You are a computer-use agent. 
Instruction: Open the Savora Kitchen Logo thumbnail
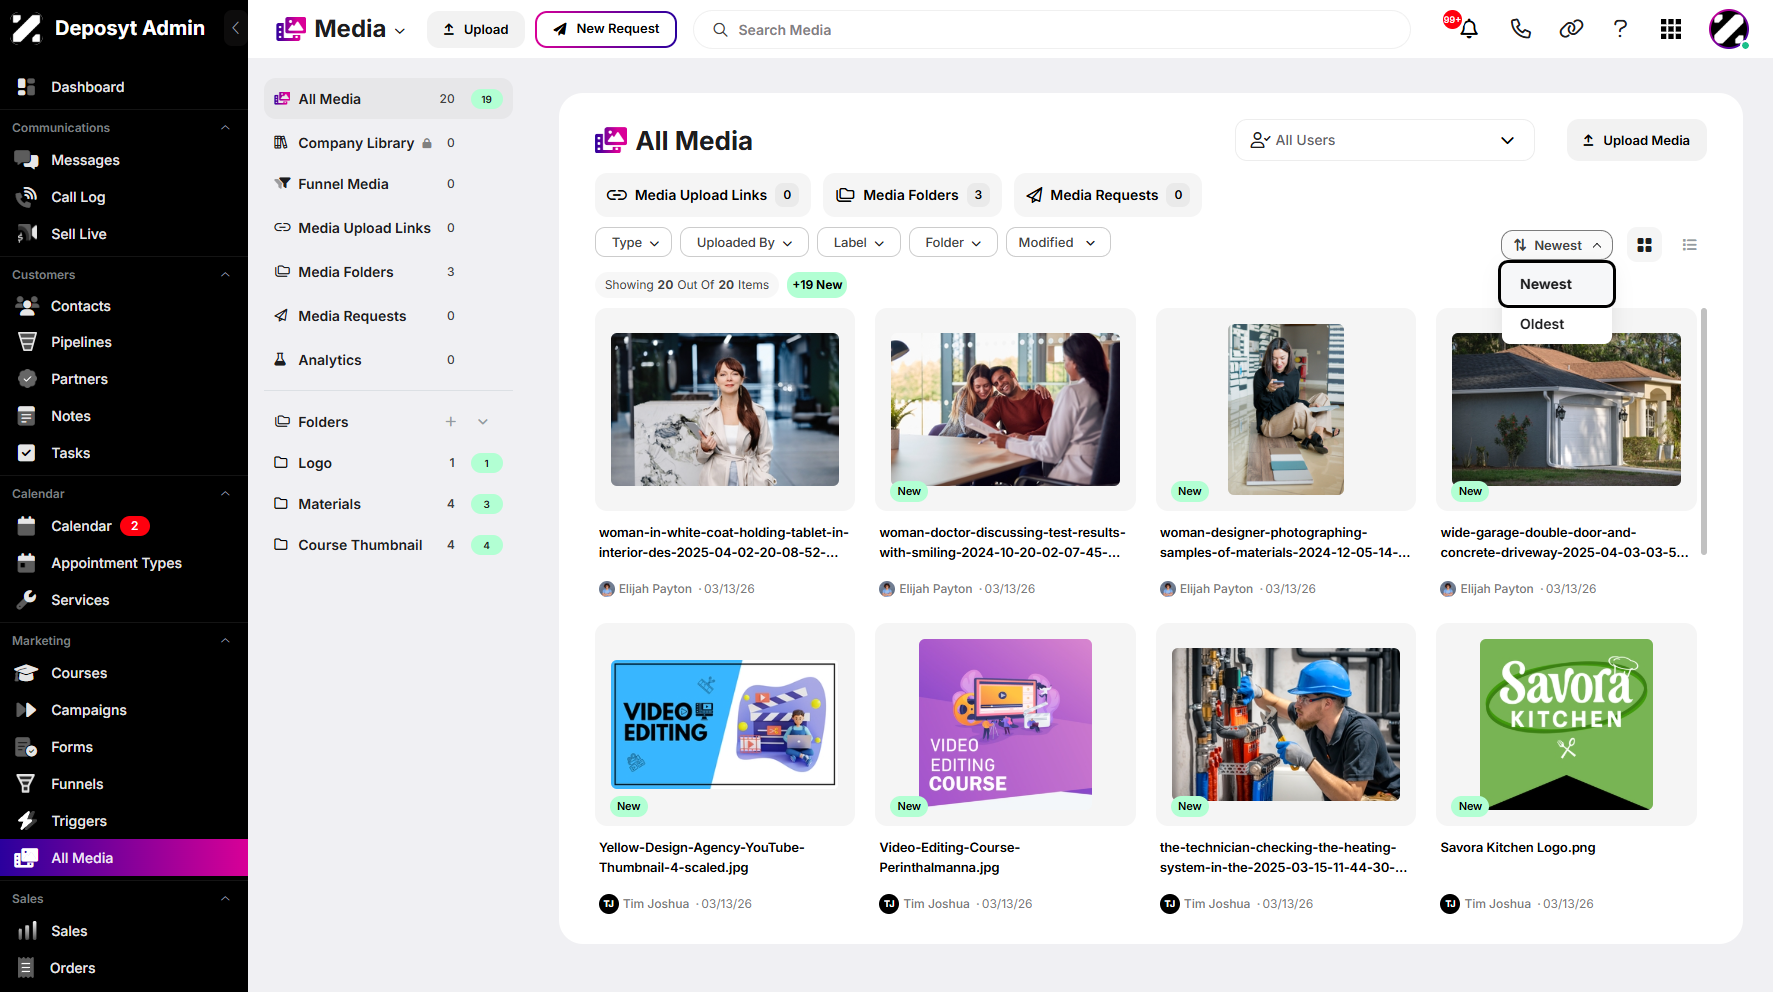coord(1566,724)
